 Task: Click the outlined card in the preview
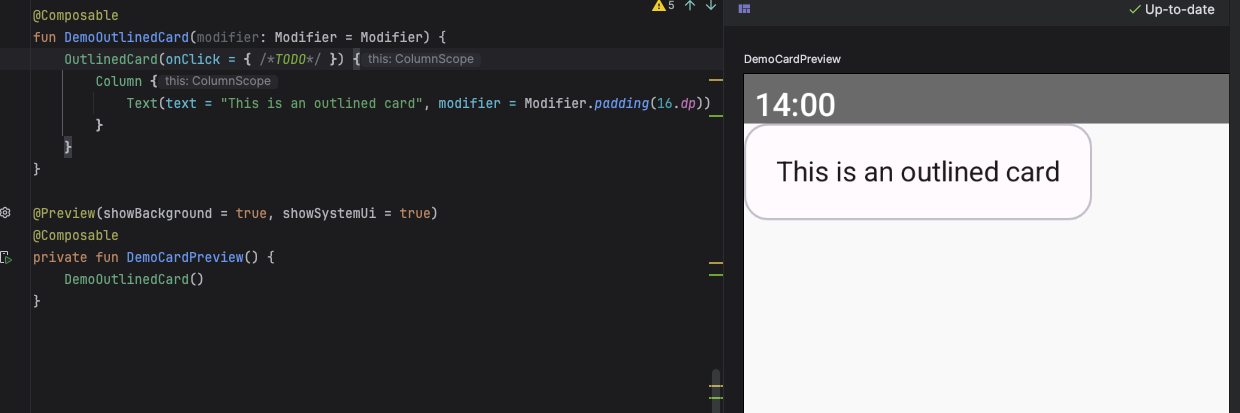point(917,172)
